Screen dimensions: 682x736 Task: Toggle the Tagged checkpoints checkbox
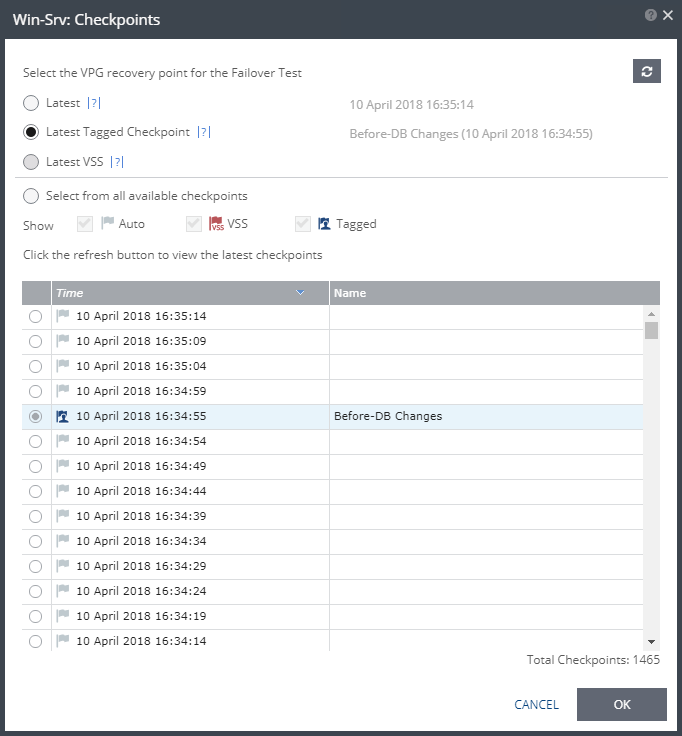(x=302, y=224)
